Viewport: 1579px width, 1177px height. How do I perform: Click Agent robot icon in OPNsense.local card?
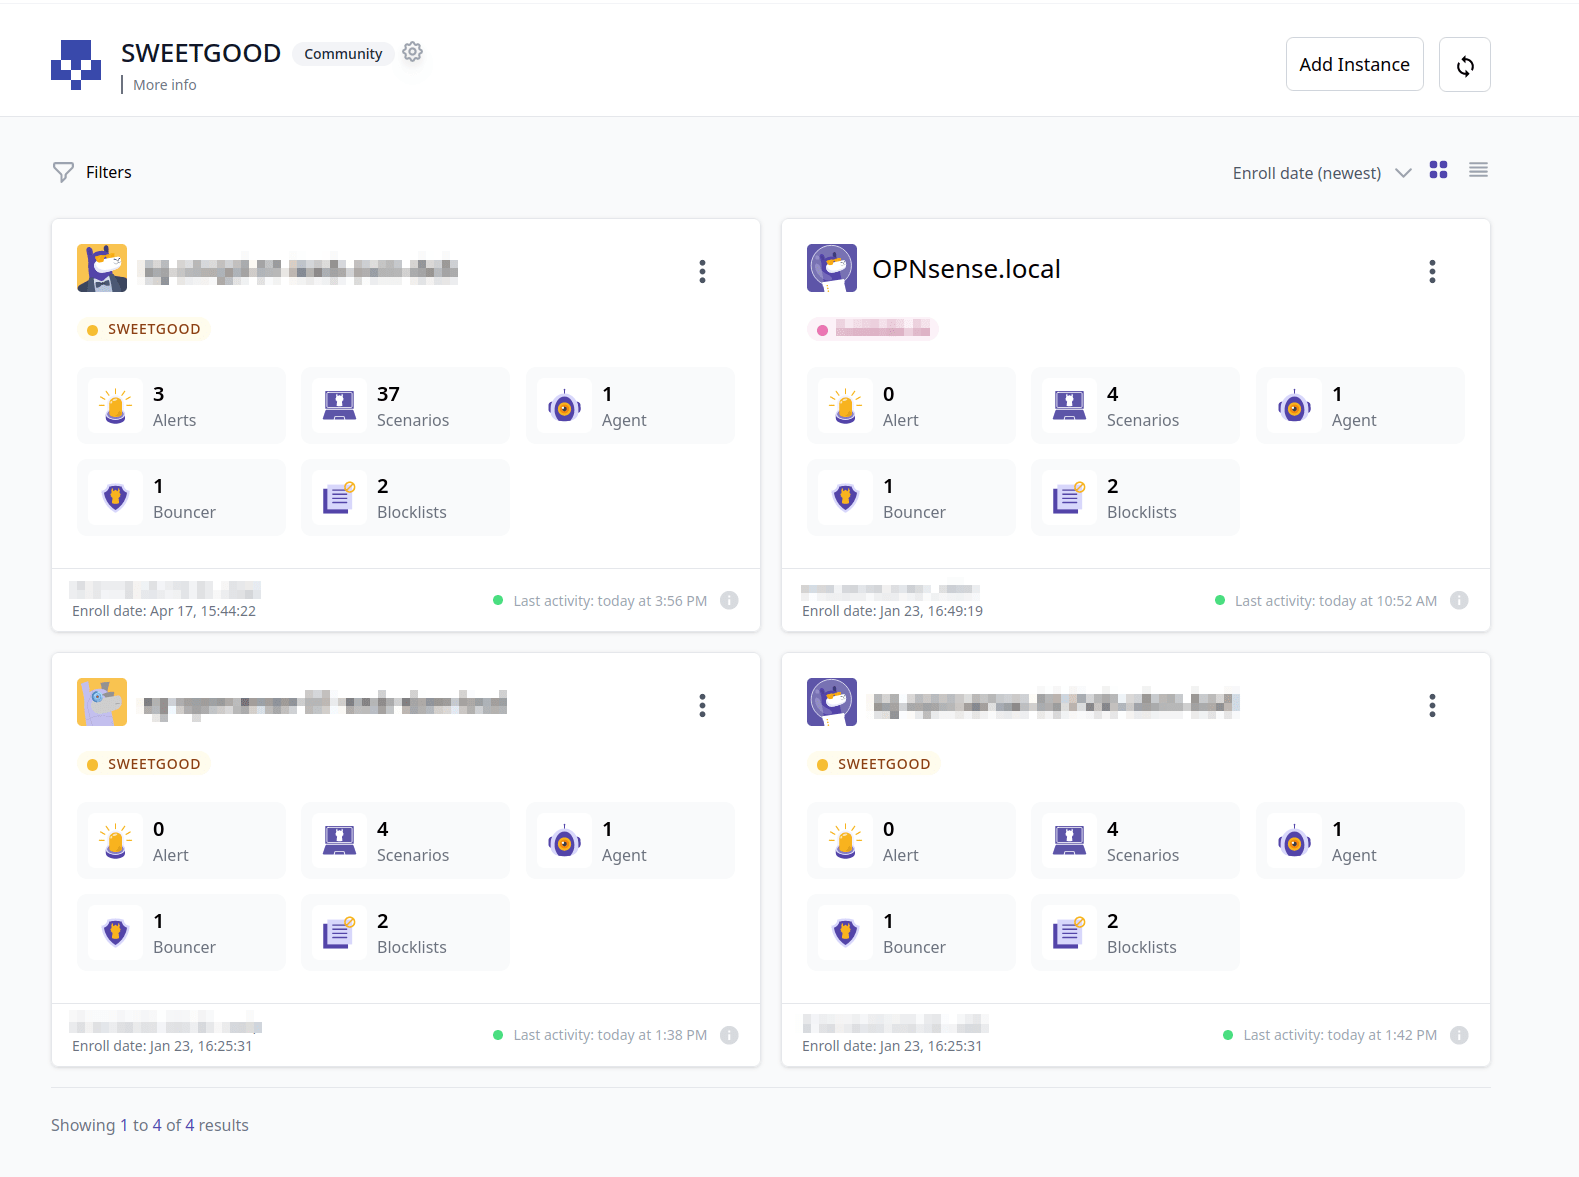(1295, 406)
